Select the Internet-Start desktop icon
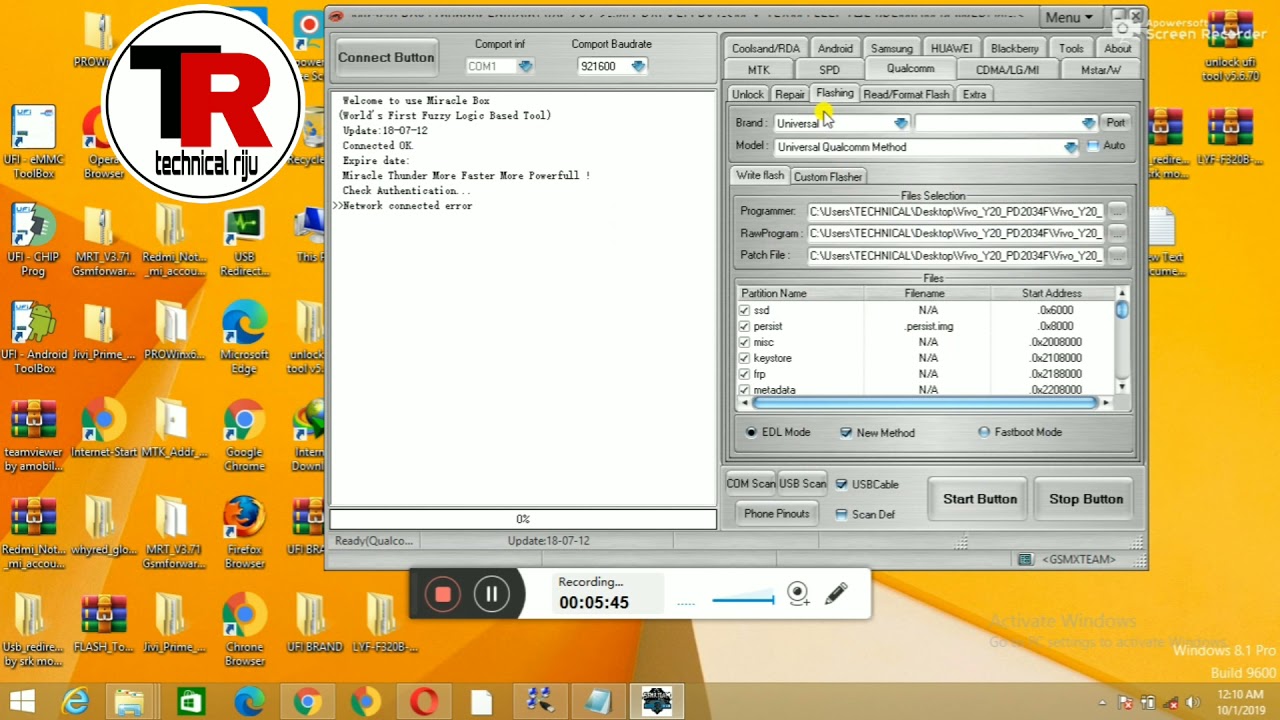This screenshot has height=720, width=1280. coord(104,429)
